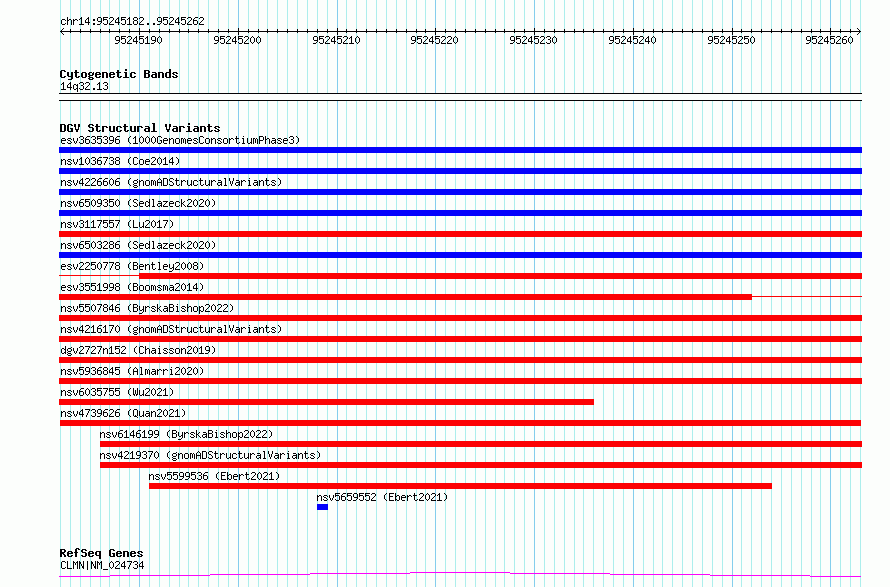This screenshot has width=890, height=587.
Task: Open the nsv3117557 (Lu2017) label
Action: tap(117, 224)
